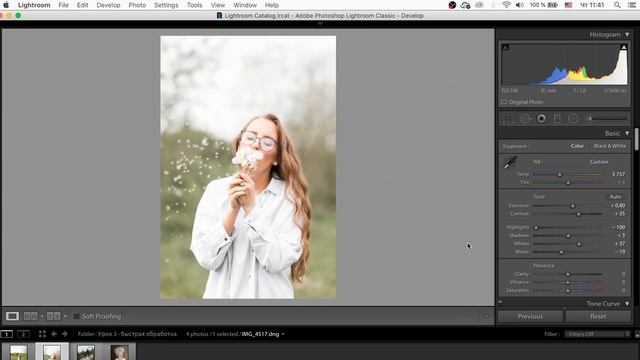This screenshot has height=360, width=640.
Task: Click the Previous button
Action: [530, 316]
